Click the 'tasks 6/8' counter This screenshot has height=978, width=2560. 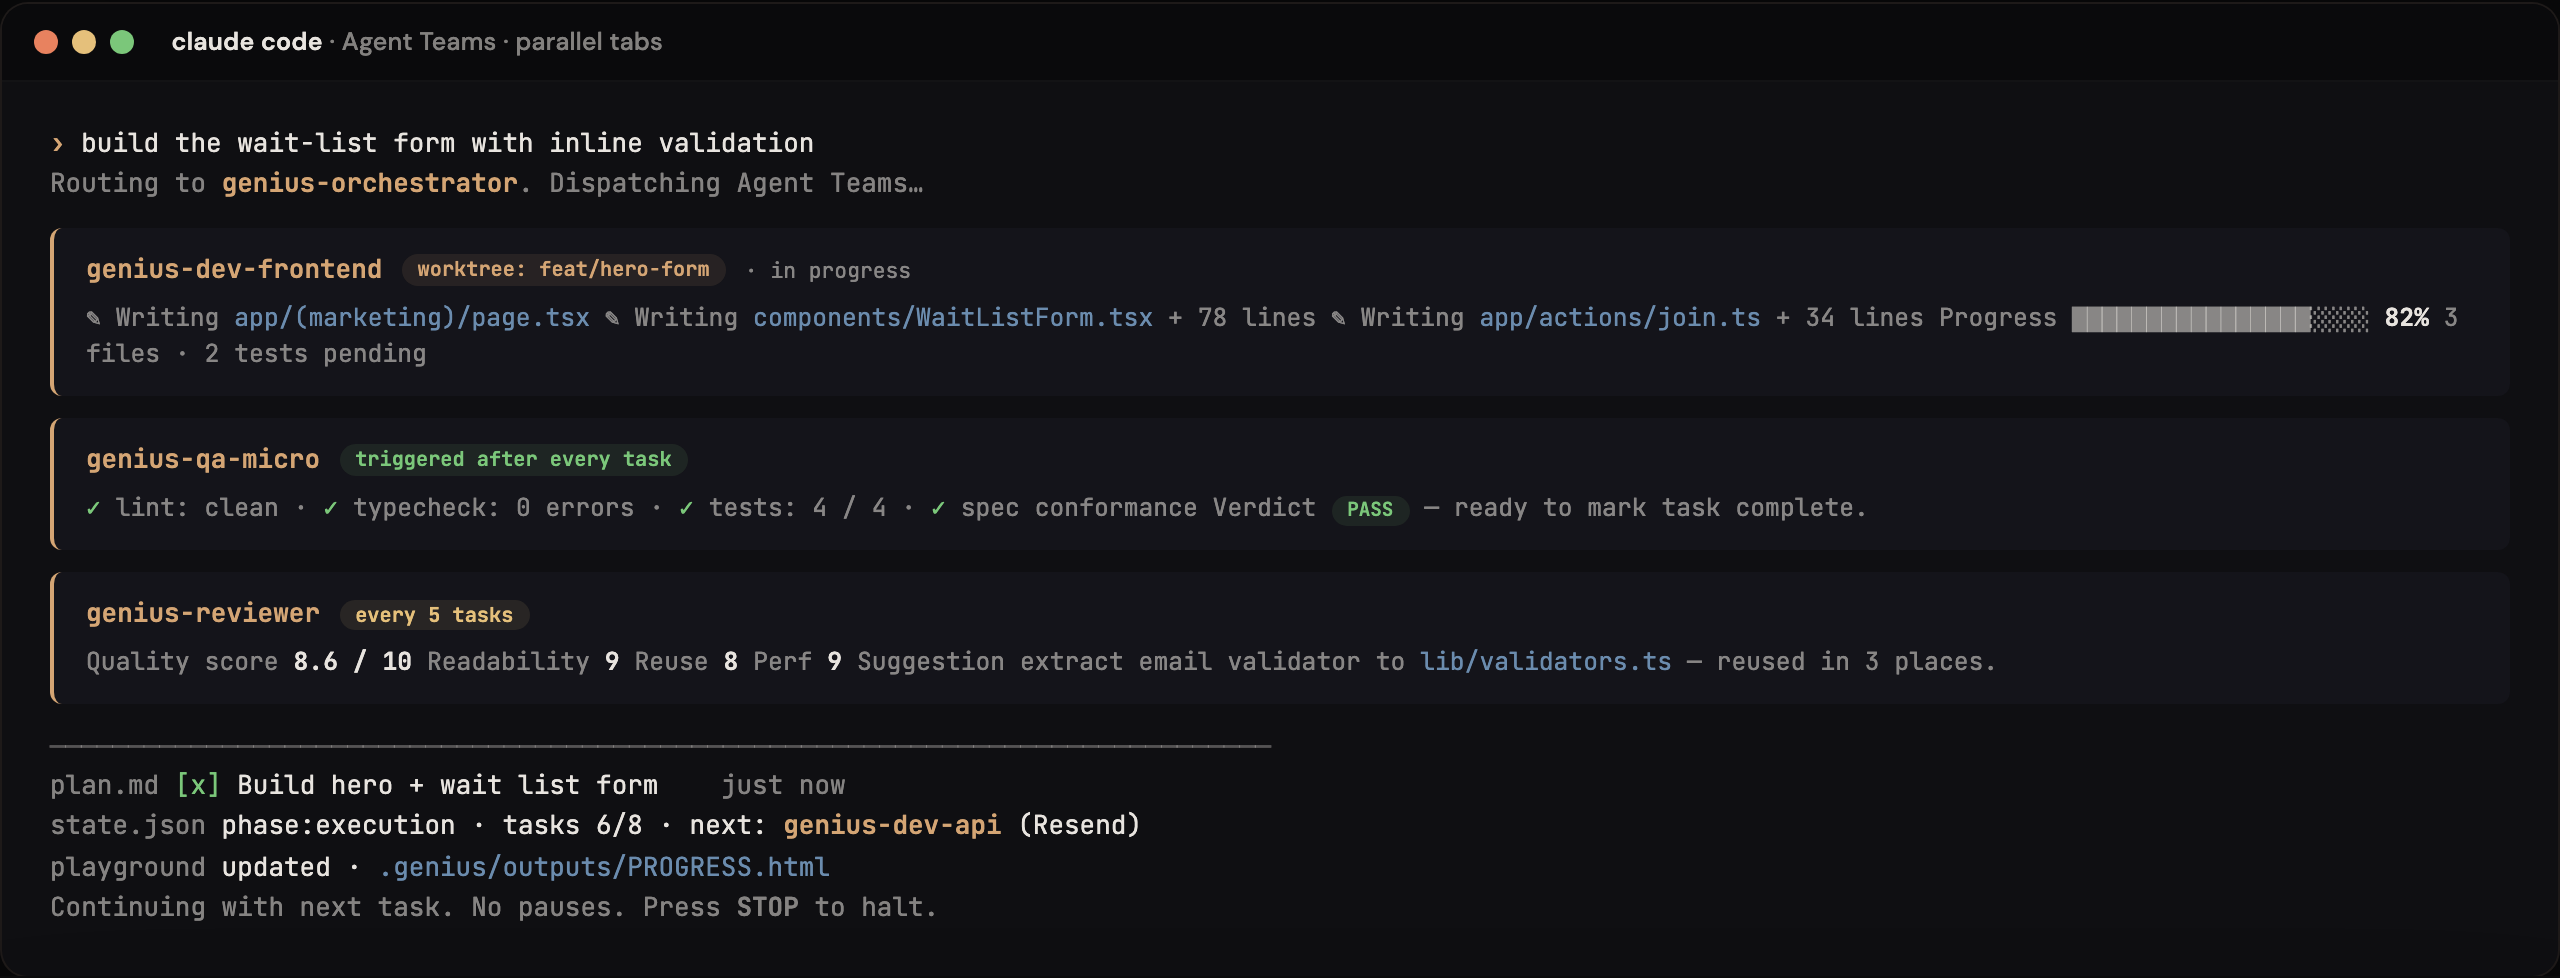[572, 826]
